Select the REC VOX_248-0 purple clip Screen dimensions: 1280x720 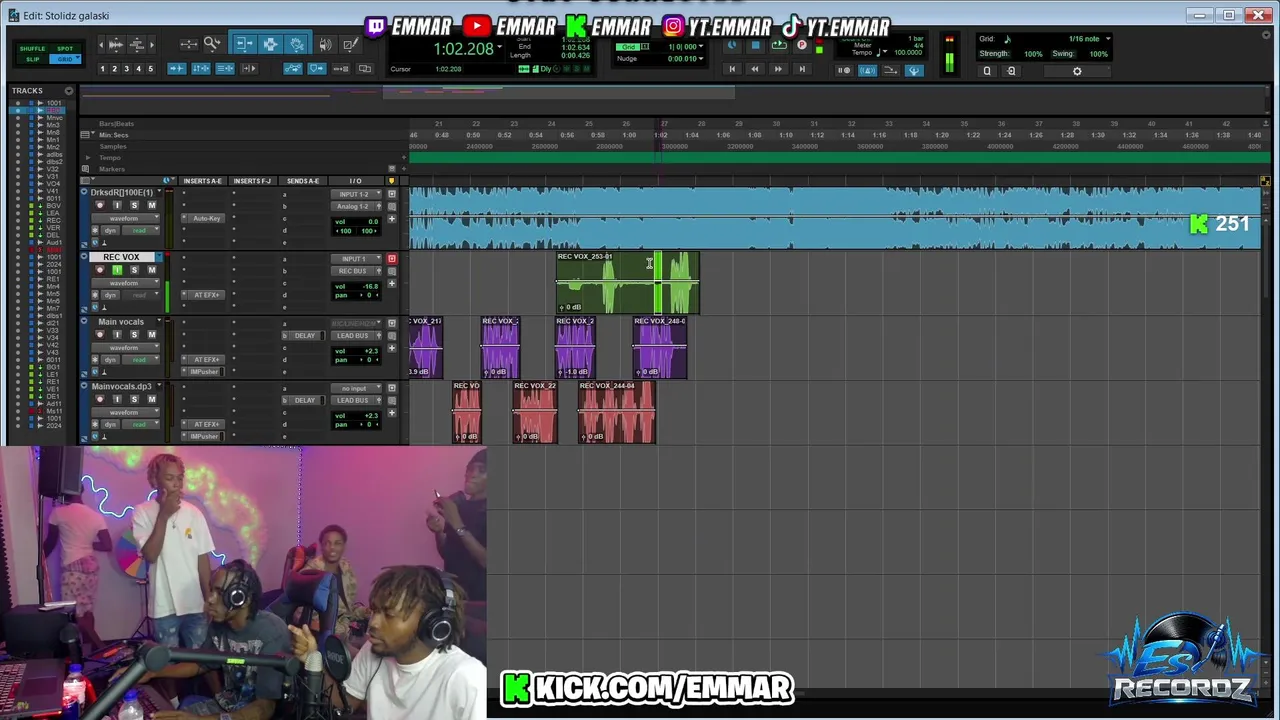[x=659, y=348]
